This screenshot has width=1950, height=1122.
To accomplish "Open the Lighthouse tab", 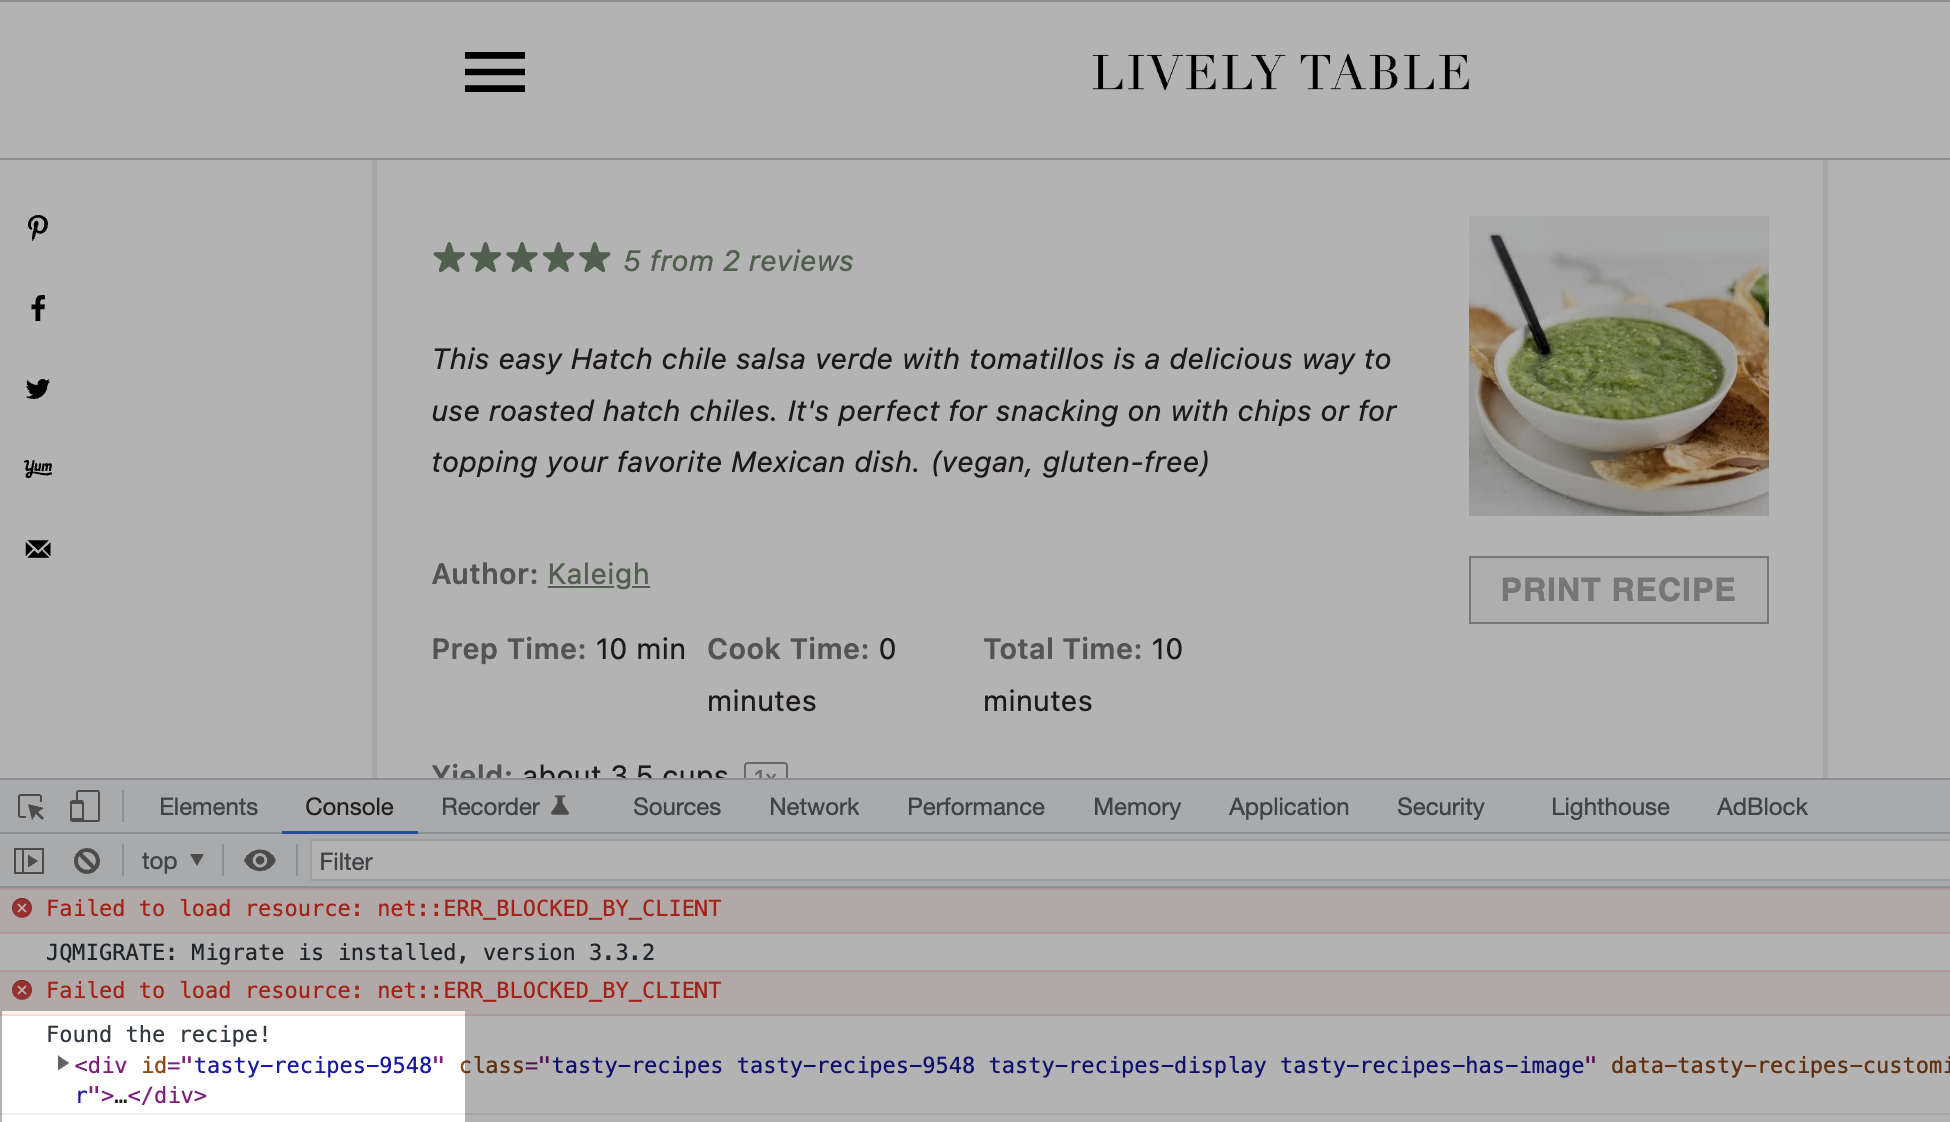I will (1610, 807).
